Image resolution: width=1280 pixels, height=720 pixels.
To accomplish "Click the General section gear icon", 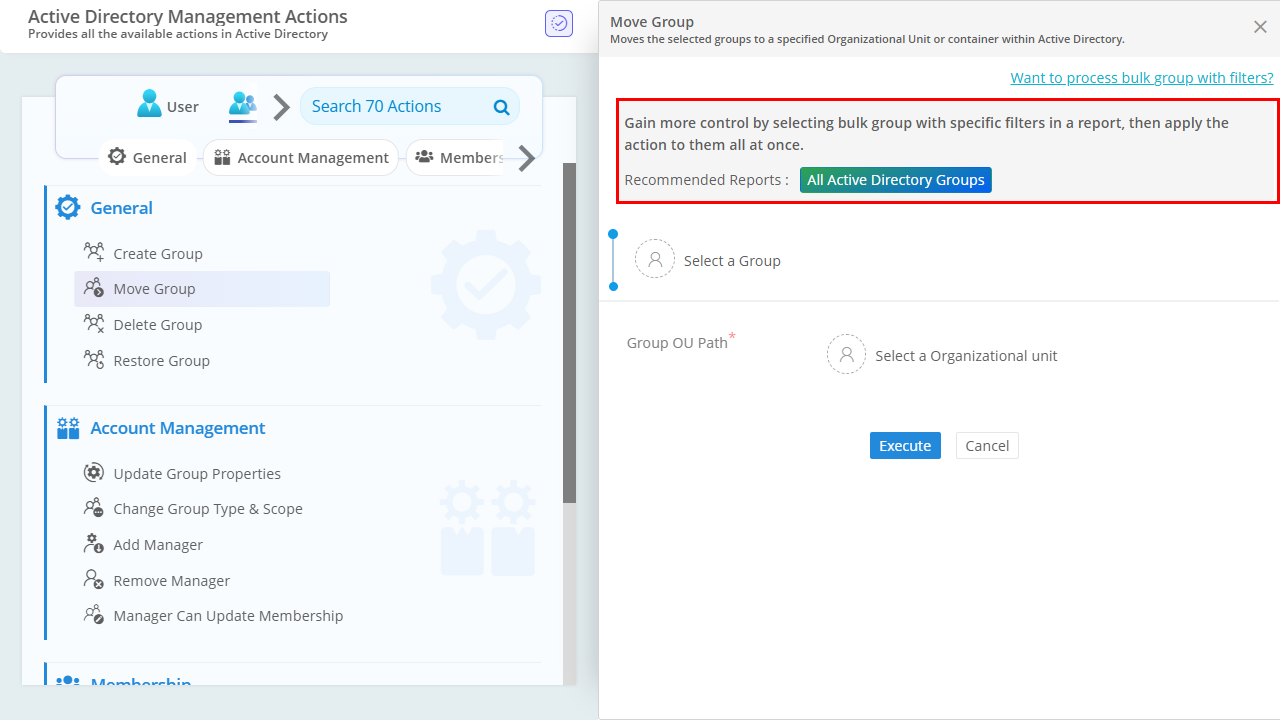I will (68, 207).
